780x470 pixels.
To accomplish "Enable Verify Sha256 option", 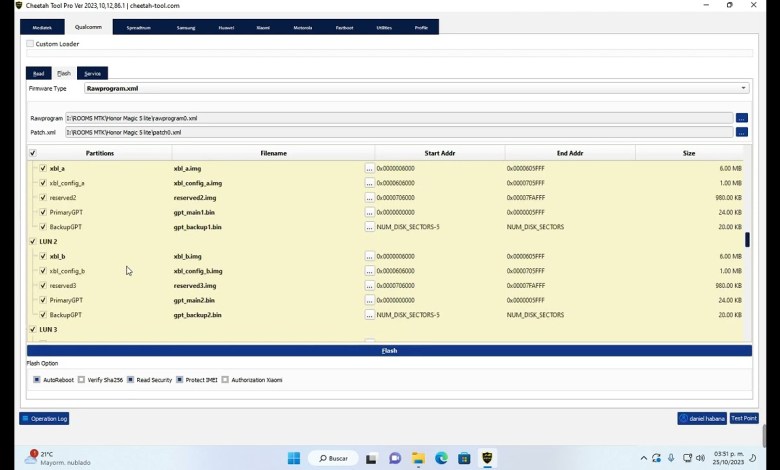I will click(81, 379).
